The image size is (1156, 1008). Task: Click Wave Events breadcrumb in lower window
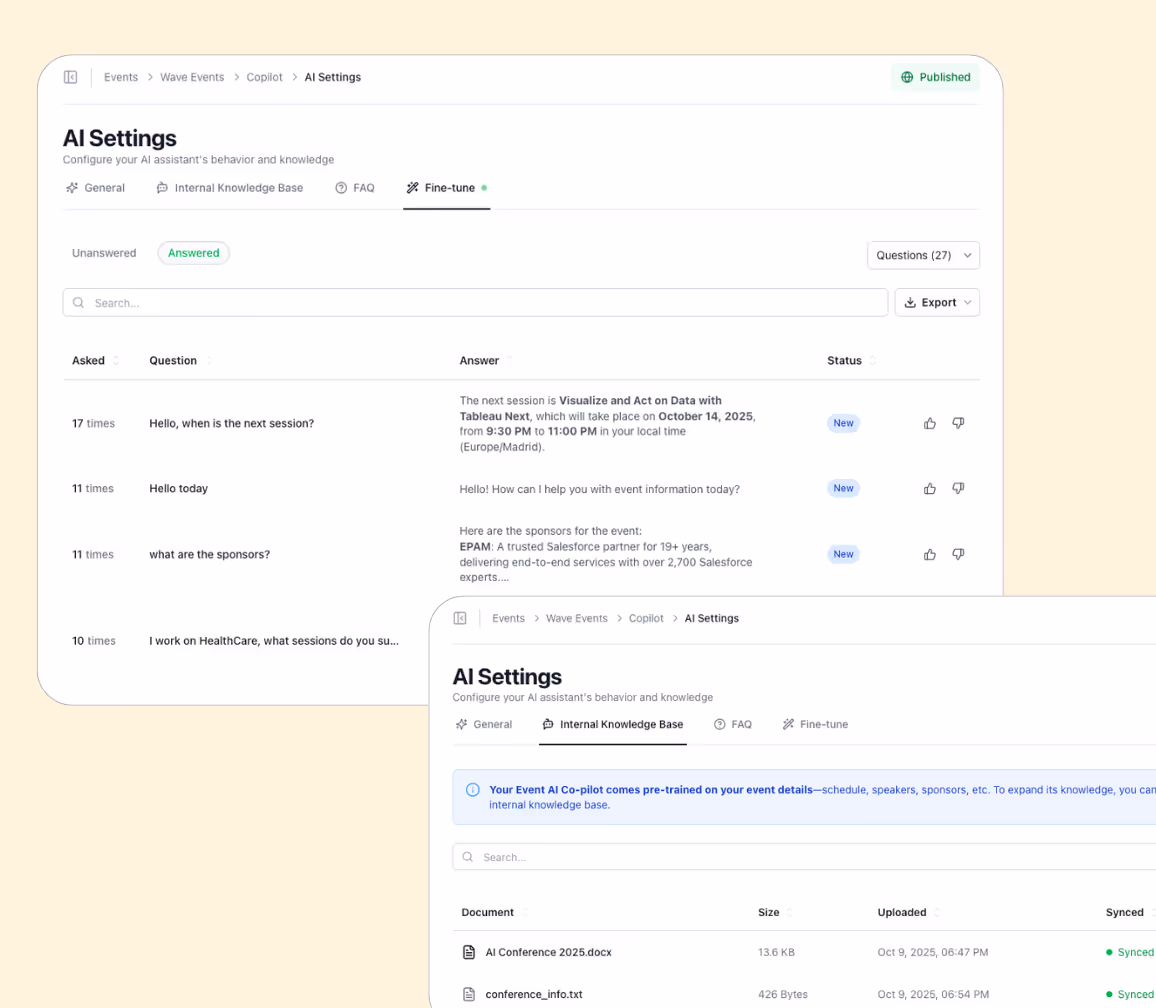coord(577,618)
